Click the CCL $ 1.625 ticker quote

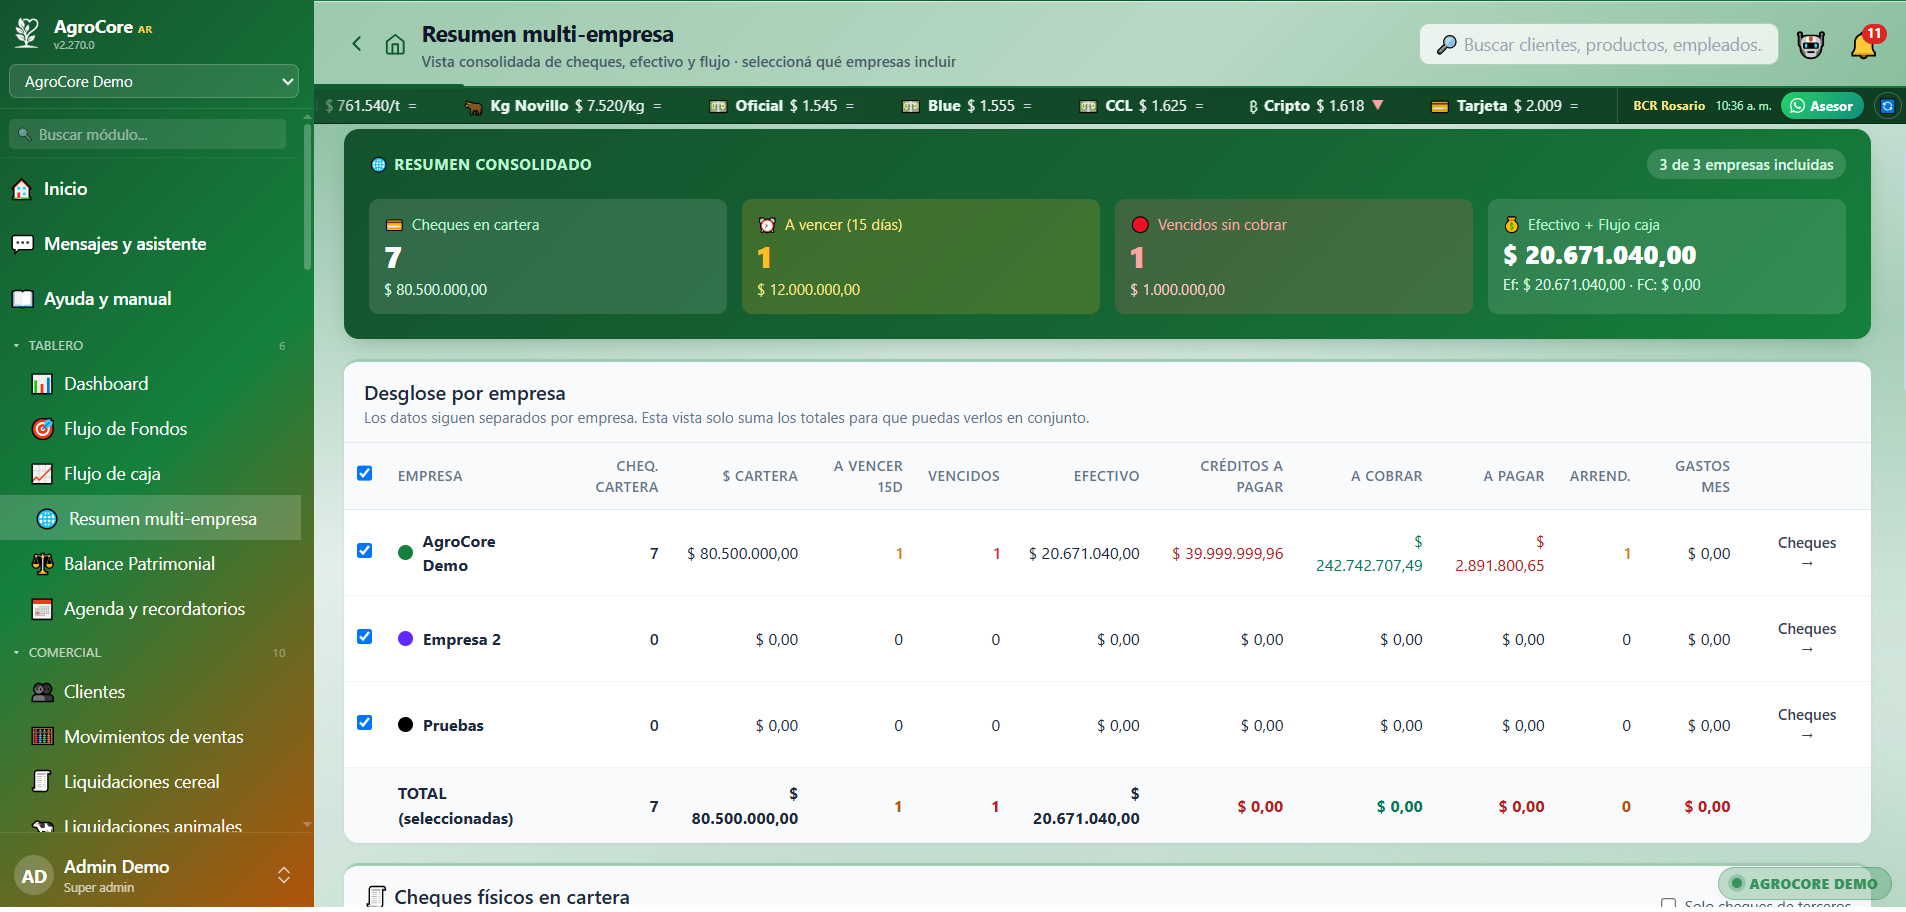point(1142,106)
